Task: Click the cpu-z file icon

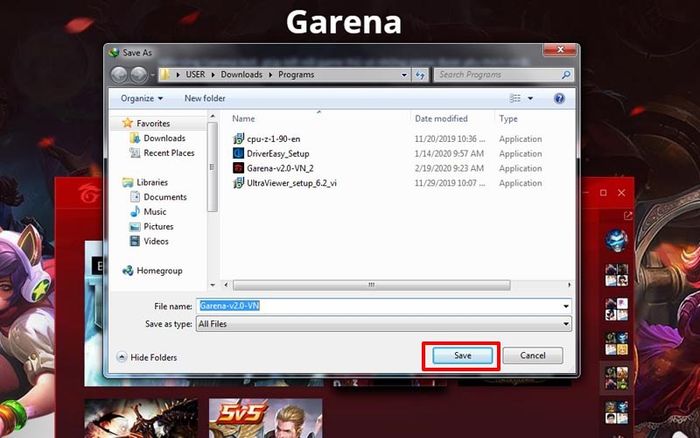Action: 238,139
